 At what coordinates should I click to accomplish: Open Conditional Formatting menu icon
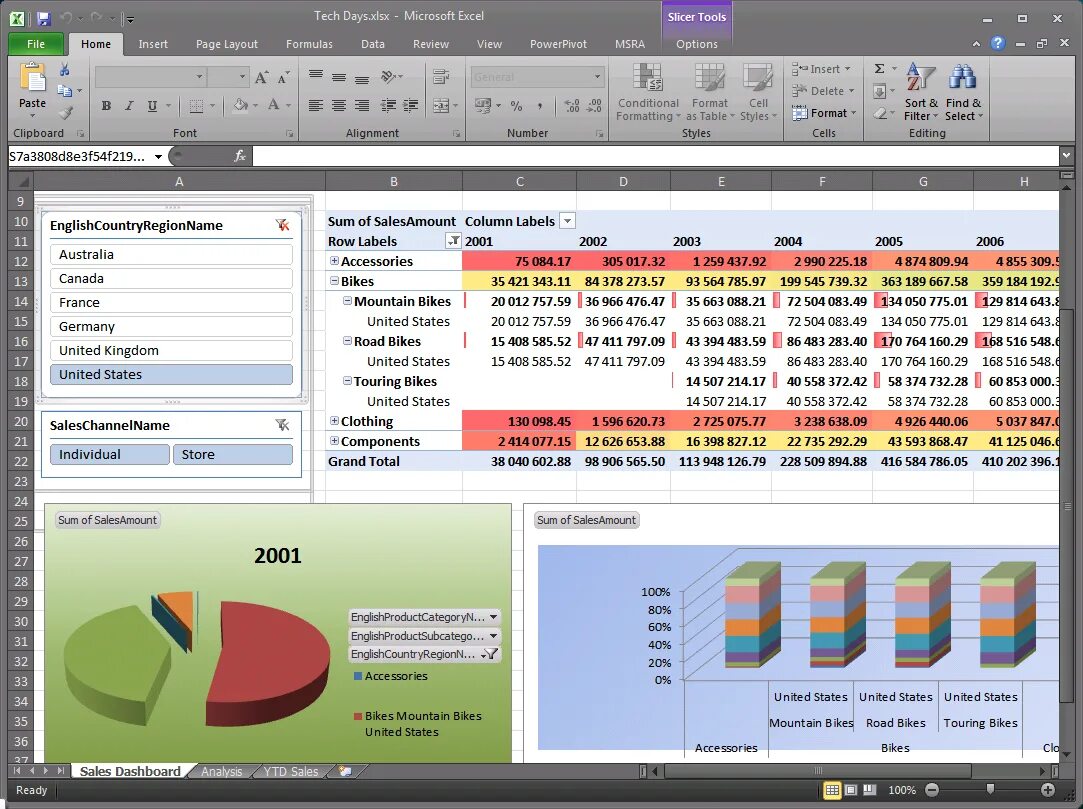[648, 77]
